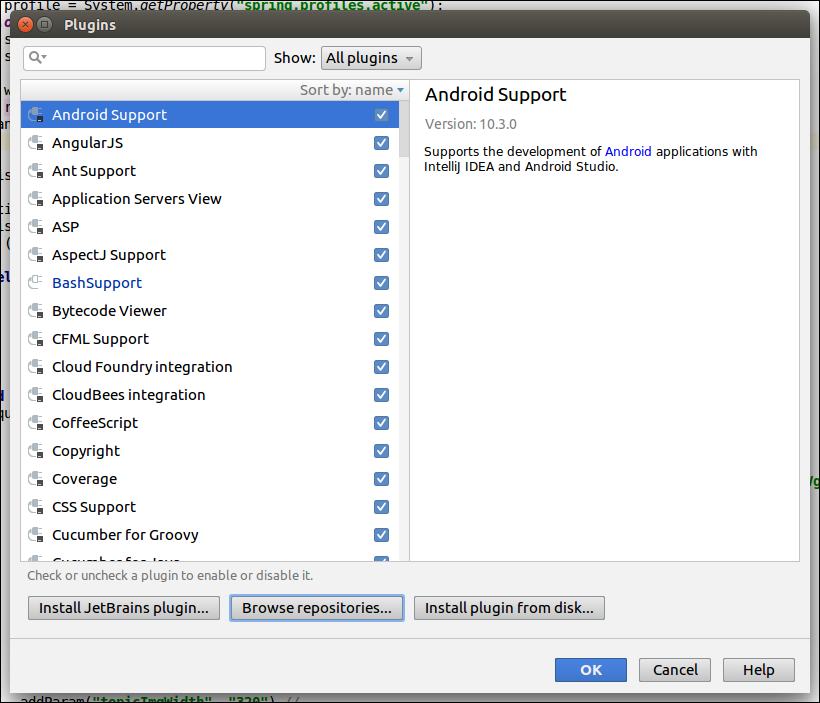Viewport: 820px width, 703px height.
Task: Uncheck Cloud Foundry integration checkbox
Action: pos(381,367)
